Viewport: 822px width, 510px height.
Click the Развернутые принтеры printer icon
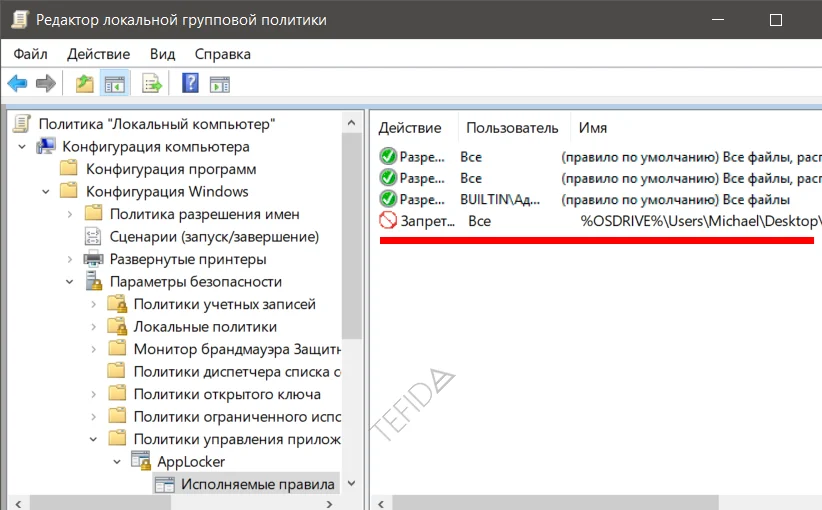click(93, 259)
